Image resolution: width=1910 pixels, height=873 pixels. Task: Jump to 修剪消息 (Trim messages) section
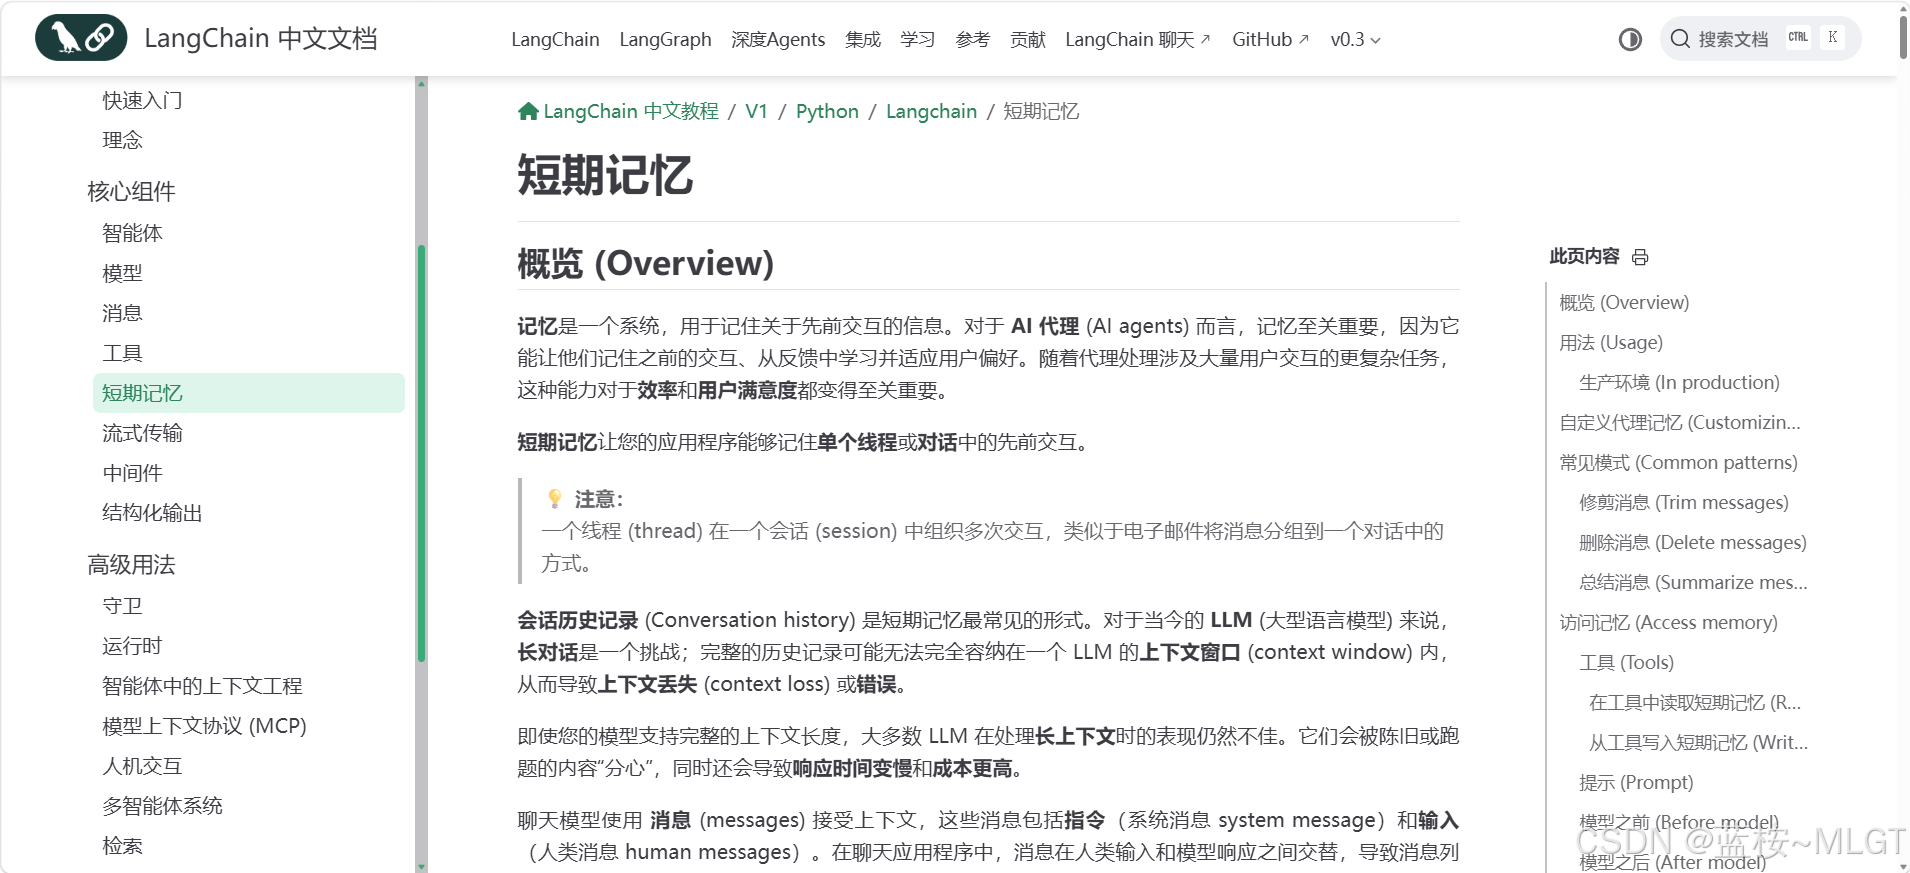click(1684, 502)
